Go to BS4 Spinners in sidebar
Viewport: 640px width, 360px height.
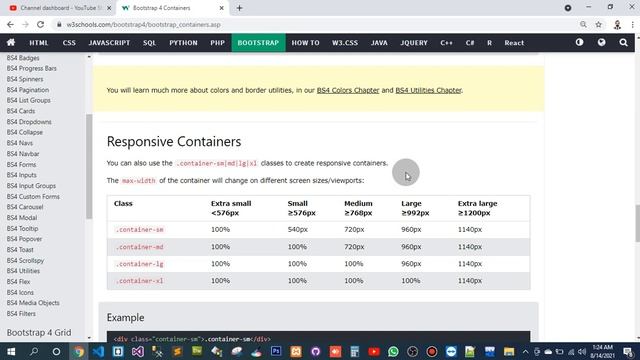pos(25,79)
